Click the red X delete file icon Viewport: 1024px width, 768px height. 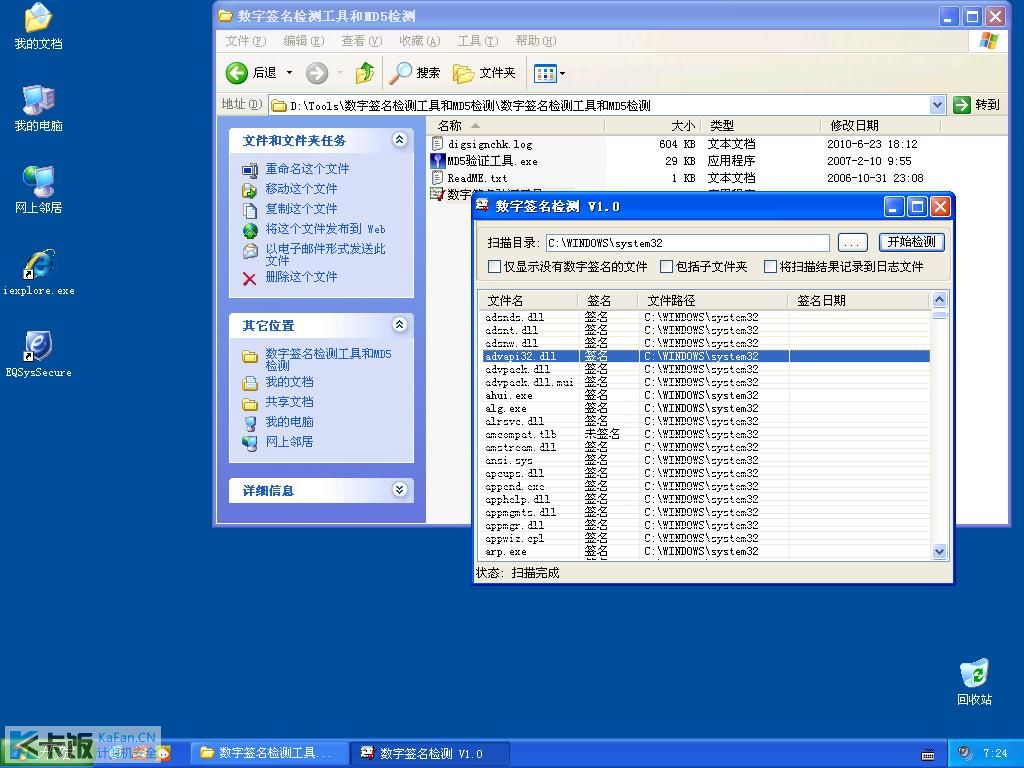(249, 279)
